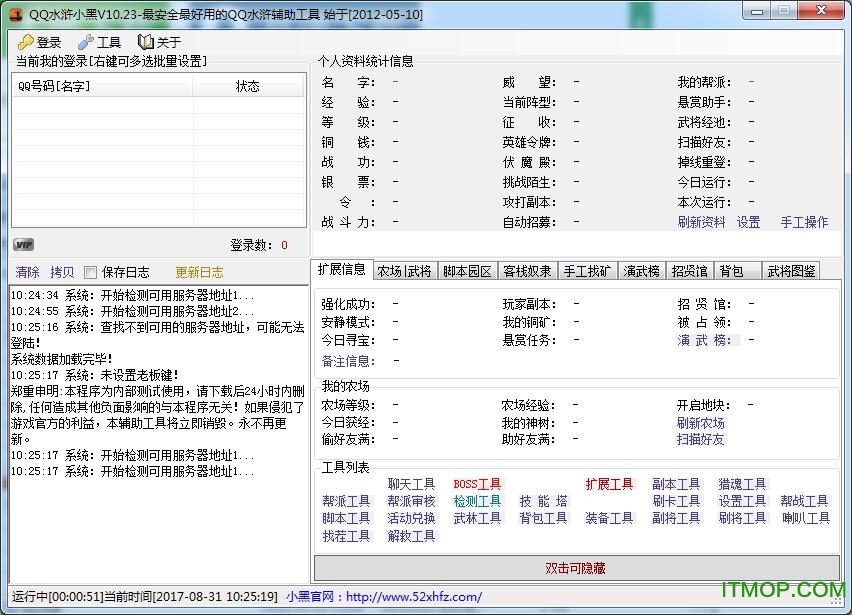Screen dimensions: 852x615
Task: Click the log line stamped 10:24:34
Action: click(132, 296)
